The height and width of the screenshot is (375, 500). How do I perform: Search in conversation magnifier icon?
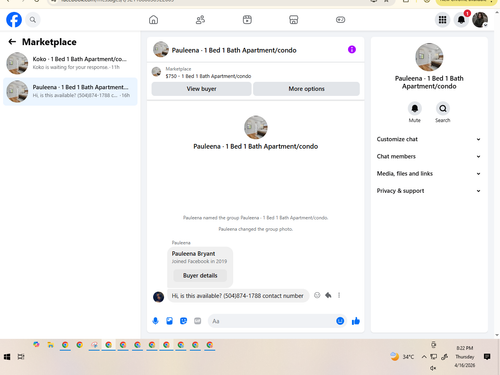point(443,109)
